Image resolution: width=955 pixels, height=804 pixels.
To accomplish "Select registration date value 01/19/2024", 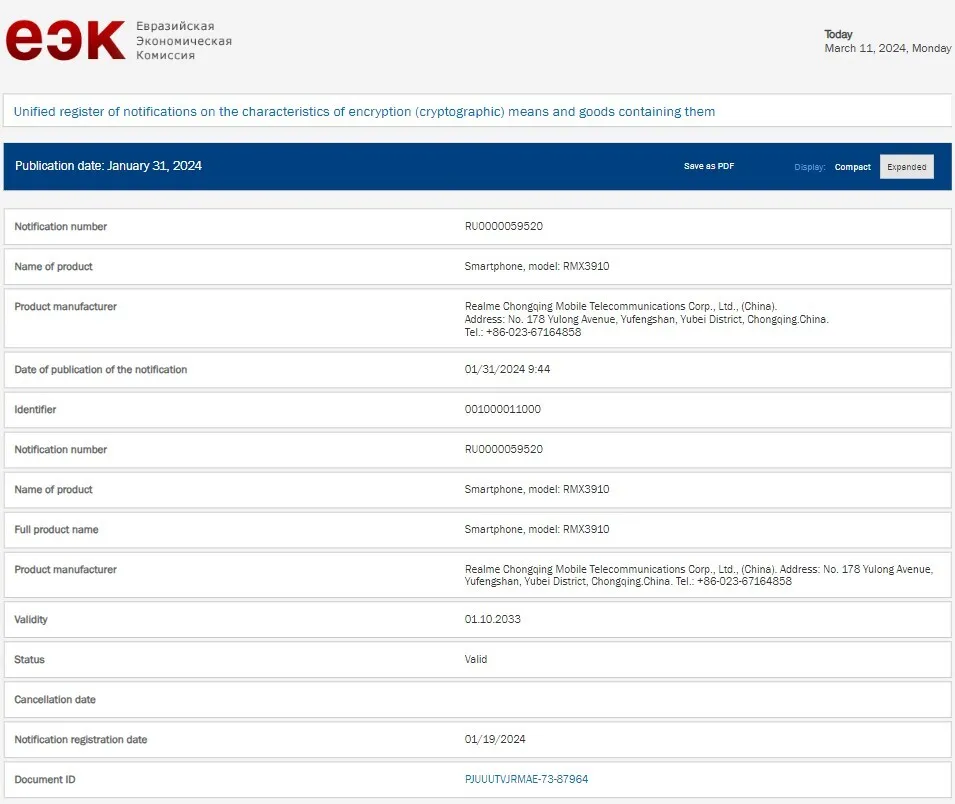I will 495,739.
